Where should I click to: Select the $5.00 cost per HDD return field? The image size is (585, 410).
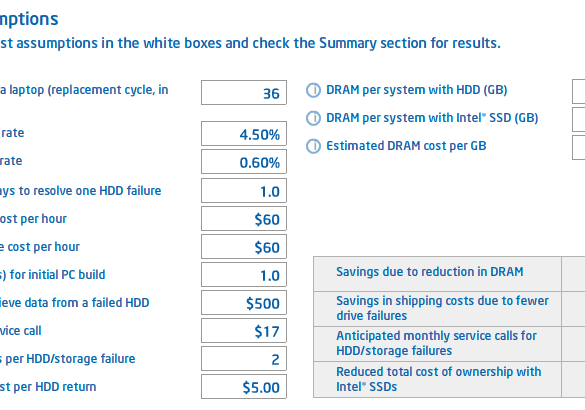pyautogui.click(x=244, y=386)
